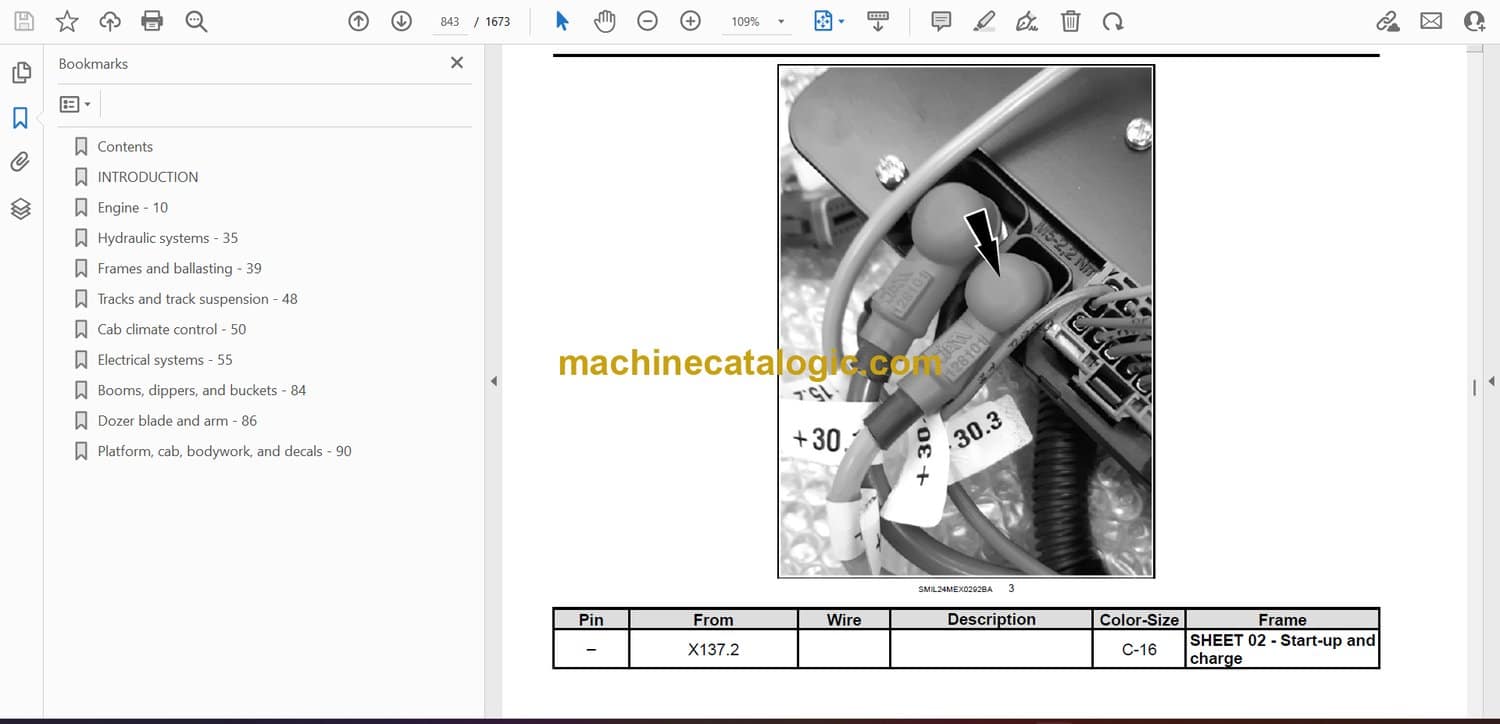Click the Pin column header
Viewport: 1500px width, 724px height.
[x=591, y=620]
